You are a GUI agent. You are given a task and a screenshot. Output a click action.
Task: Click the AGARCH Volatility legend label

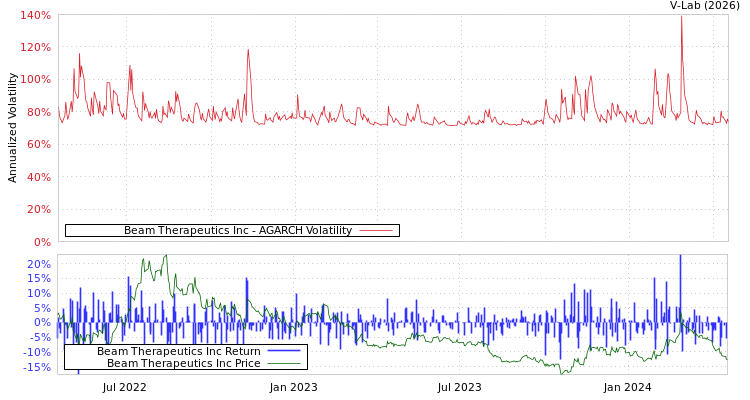(237, 230)
